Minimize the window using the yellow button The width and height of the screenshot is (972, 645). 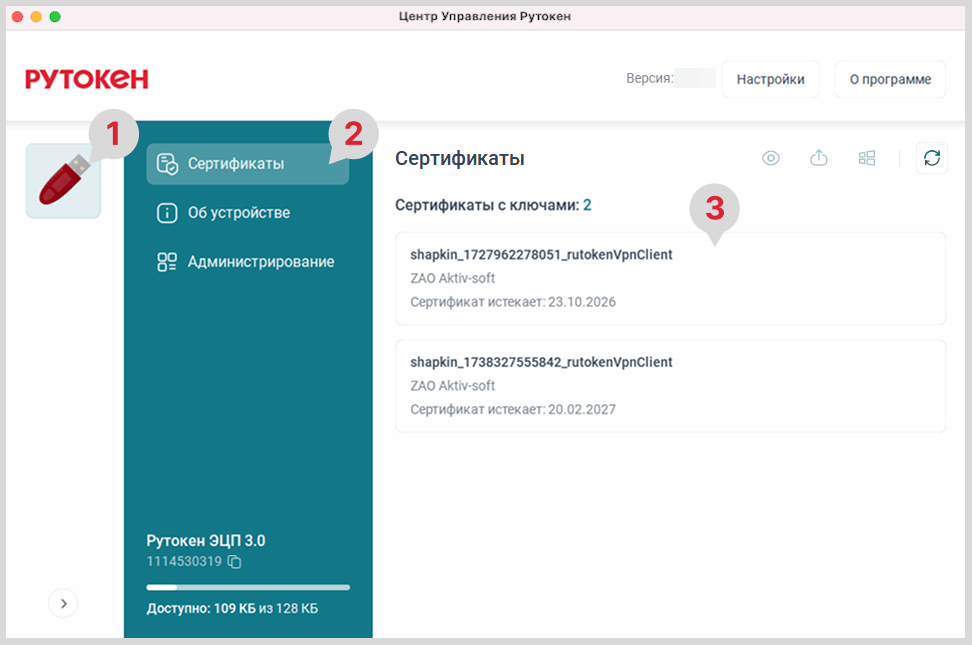[x=36, y=17]
